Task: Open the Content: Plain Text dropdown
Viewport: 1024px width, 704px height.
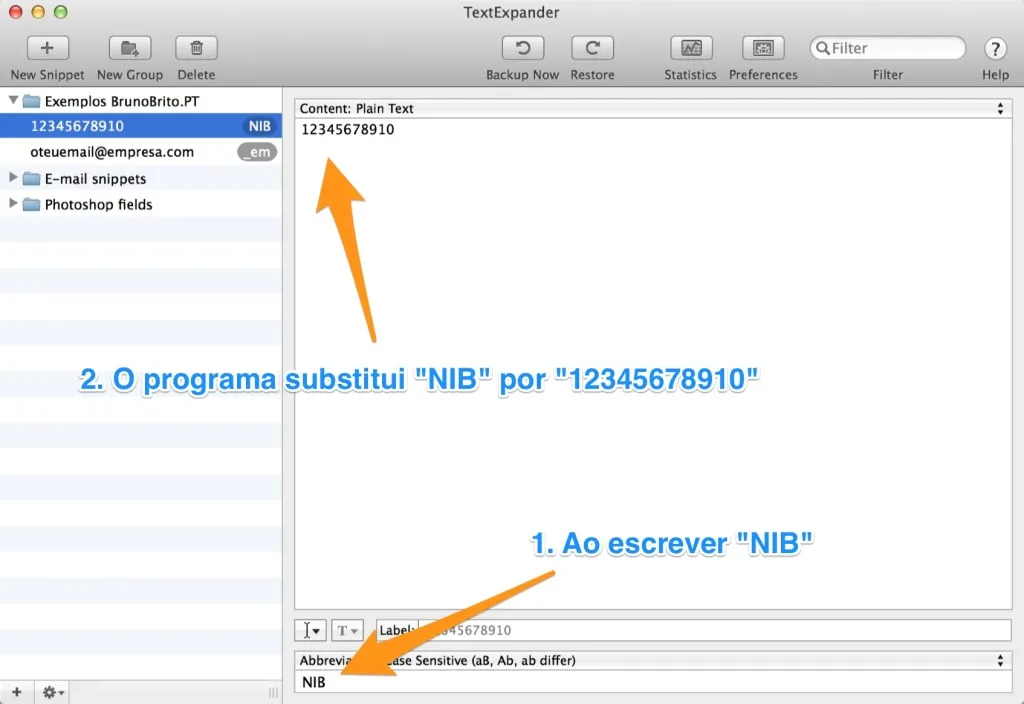Action: coord(653,108)
